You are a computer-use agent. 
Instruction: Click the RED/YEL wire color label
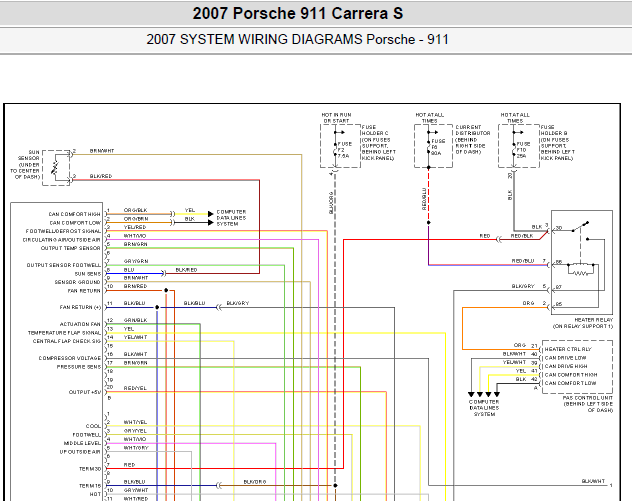coord(135,388)
